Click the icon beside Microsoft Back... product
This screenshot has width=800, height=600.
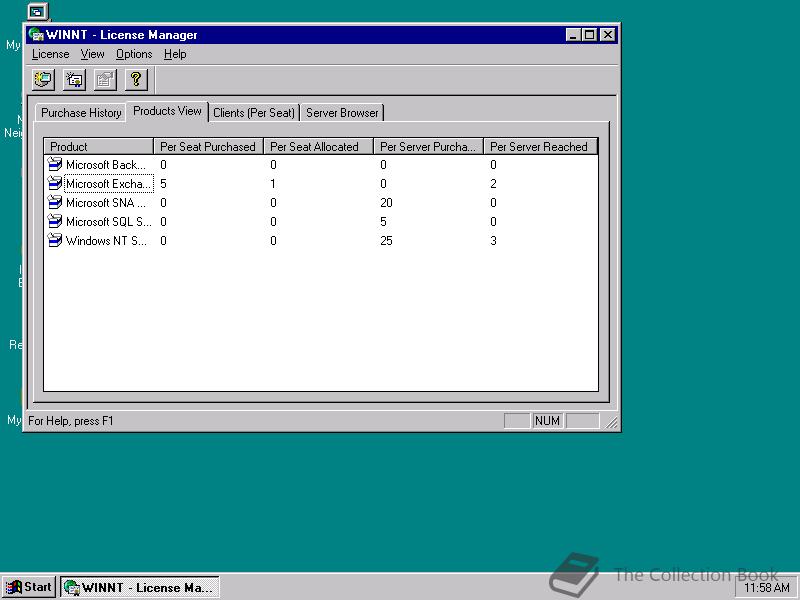(x=55, y=164)
